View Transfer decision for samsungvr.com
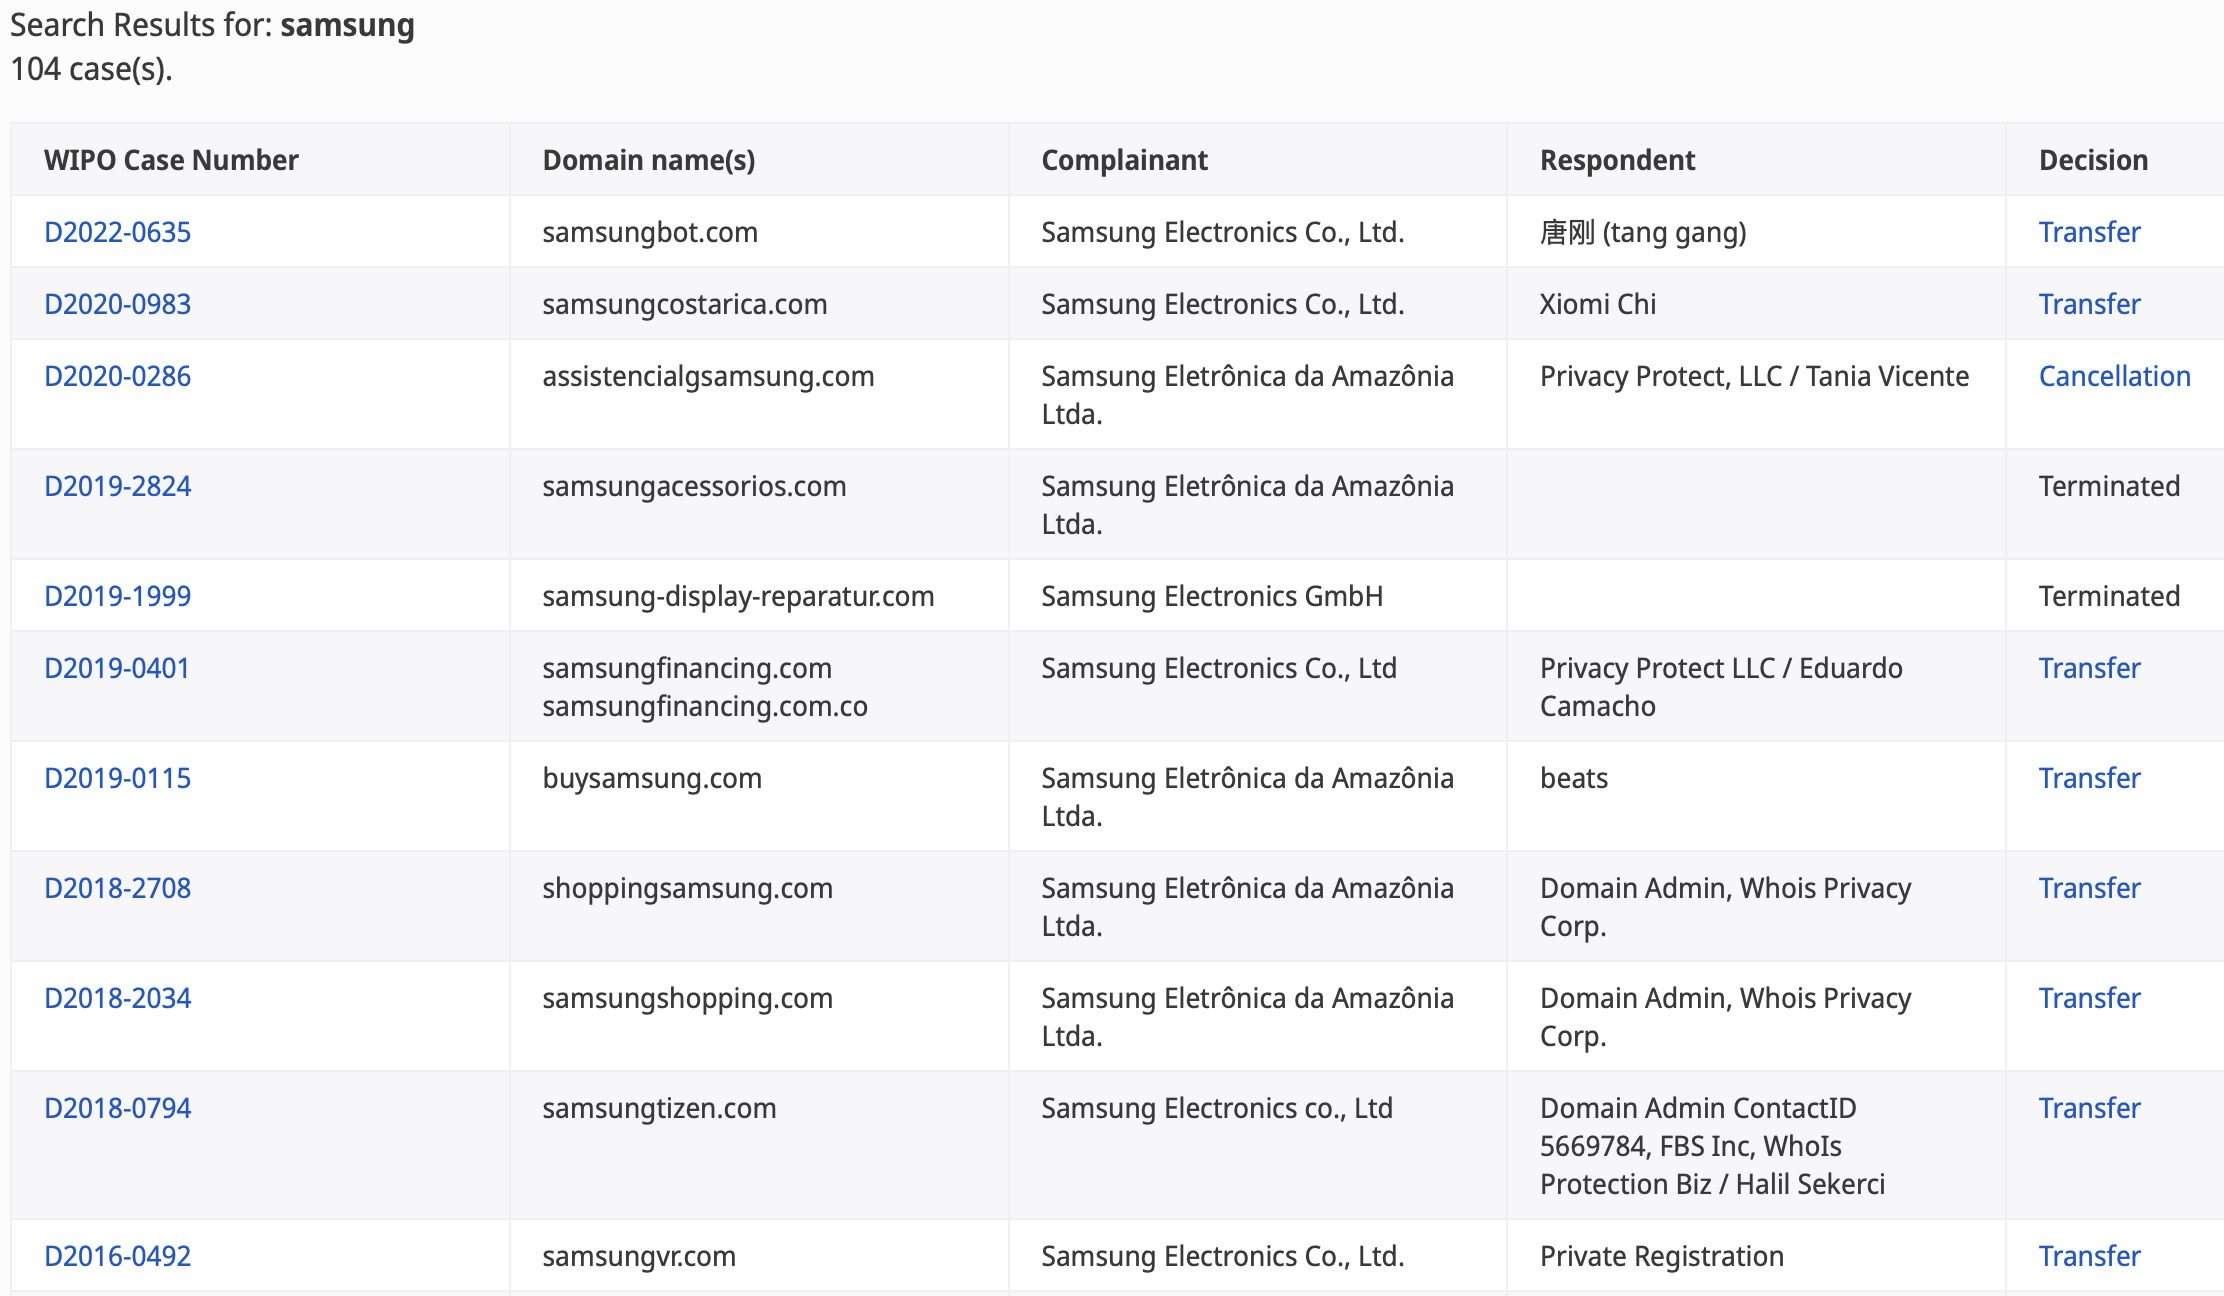 point(2089,1256)
